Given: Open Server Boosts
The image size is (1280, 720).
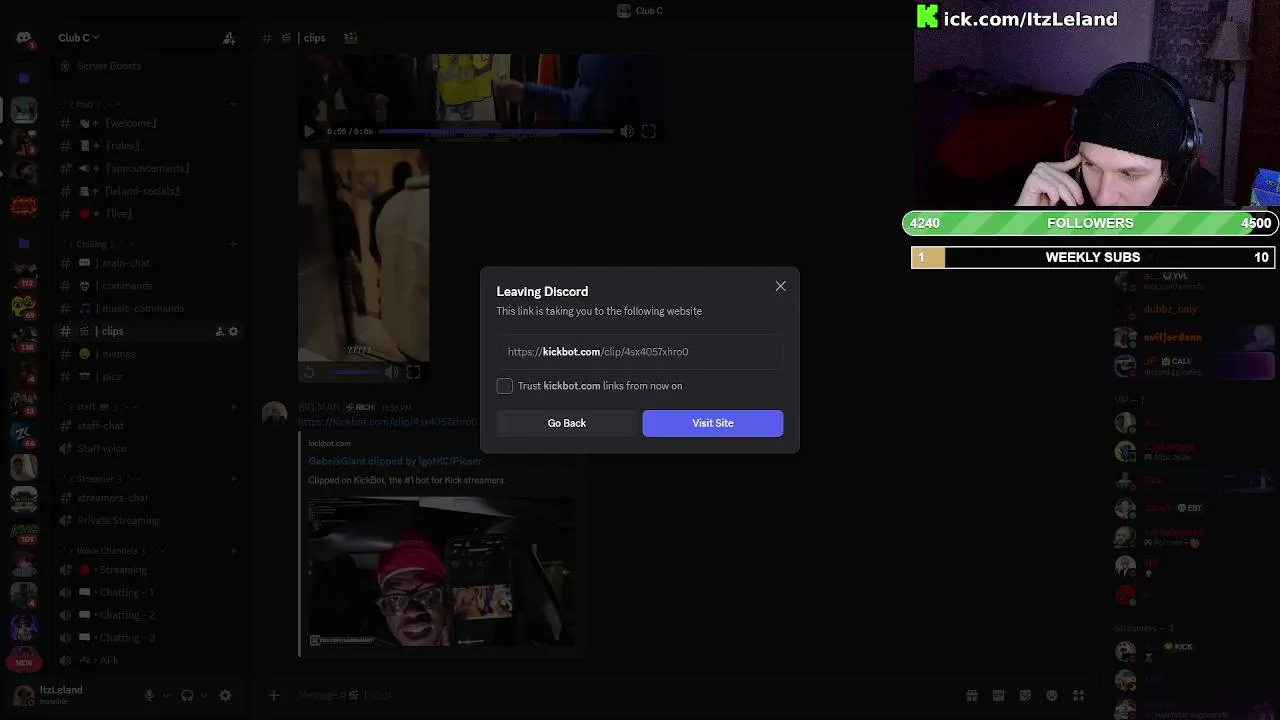Looking at the screenshot, I should tap(109, 66).
